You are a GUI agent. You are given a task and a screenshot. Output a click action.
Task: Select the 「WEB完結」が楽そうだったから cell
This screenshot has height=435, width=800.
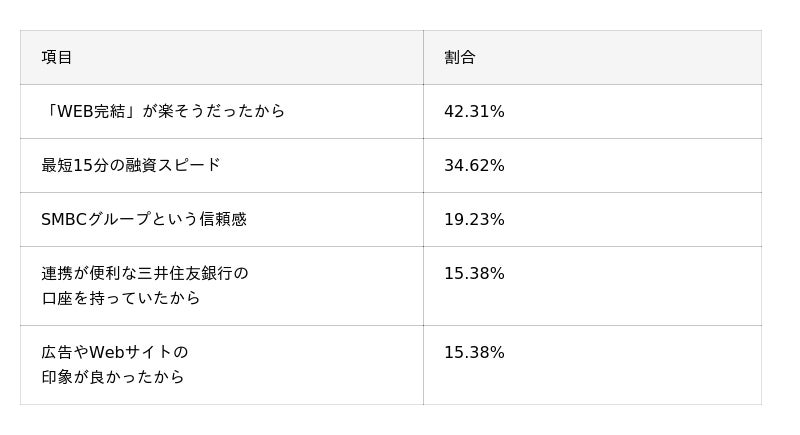[163, 112]
